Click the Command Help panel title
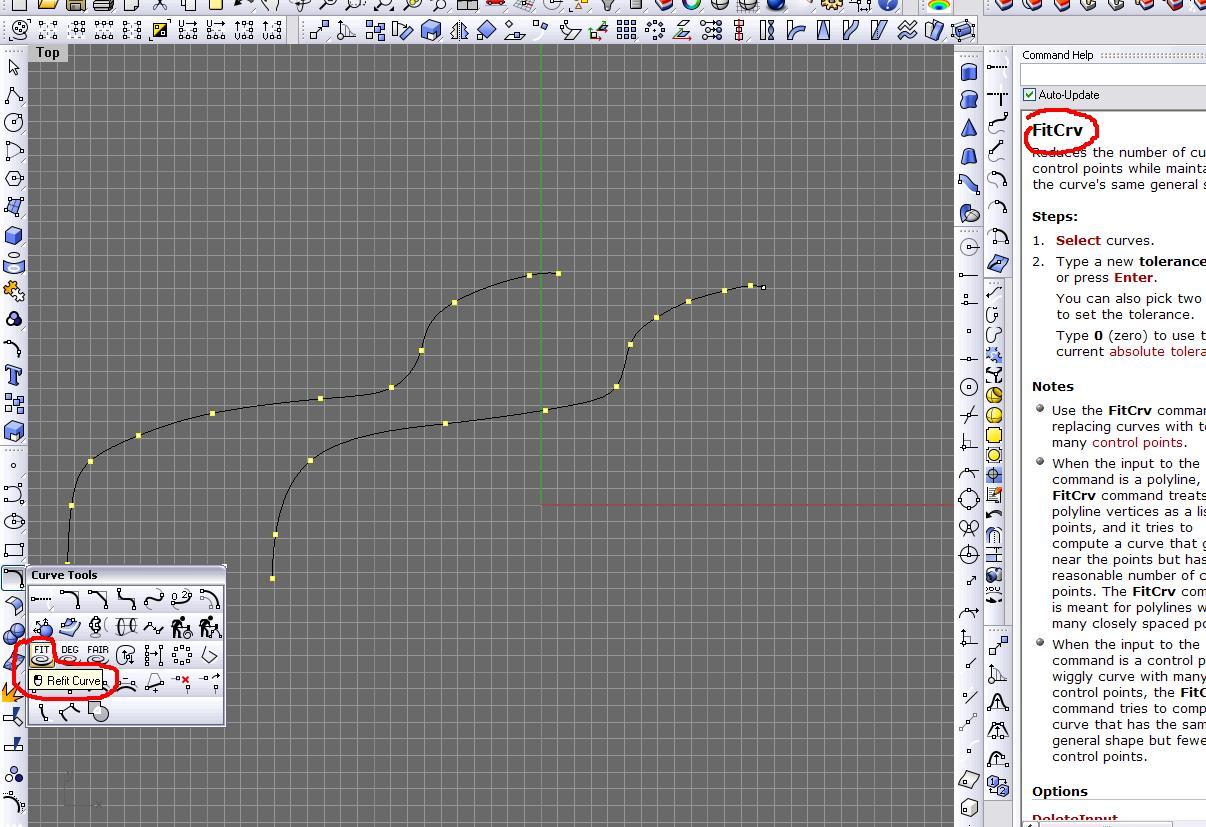Image resolution: width=1206 pixels, height=827 pixels. 1057,55
